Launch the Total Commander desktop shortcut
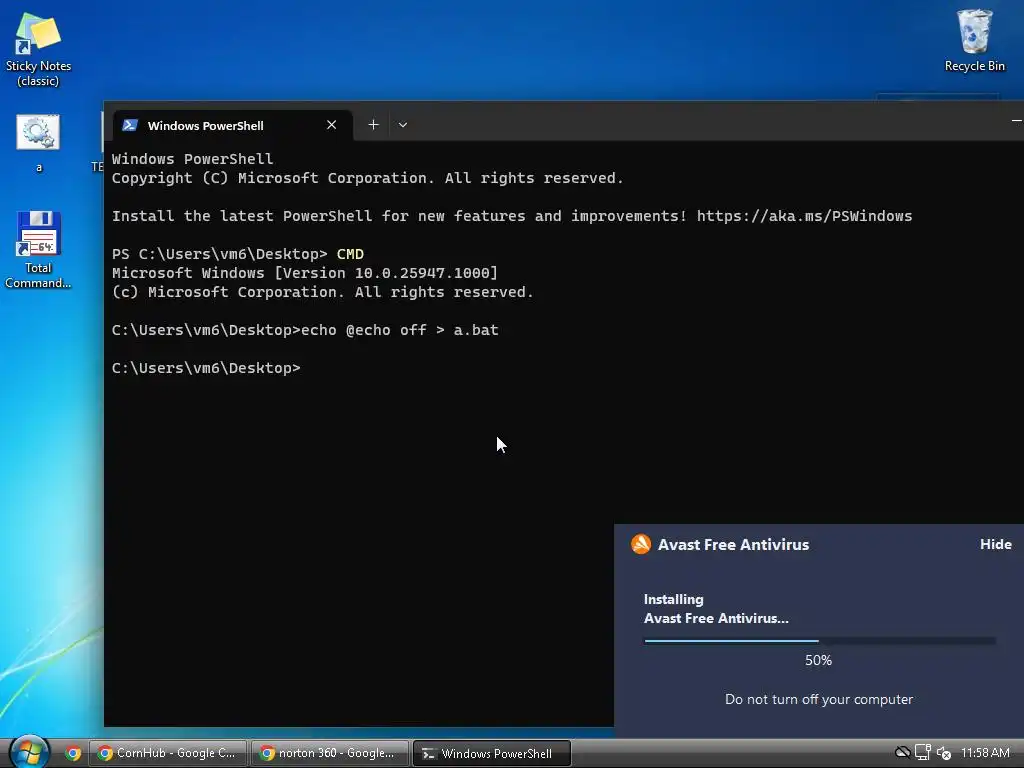1024x768 pixels. (x=38, y=249)
